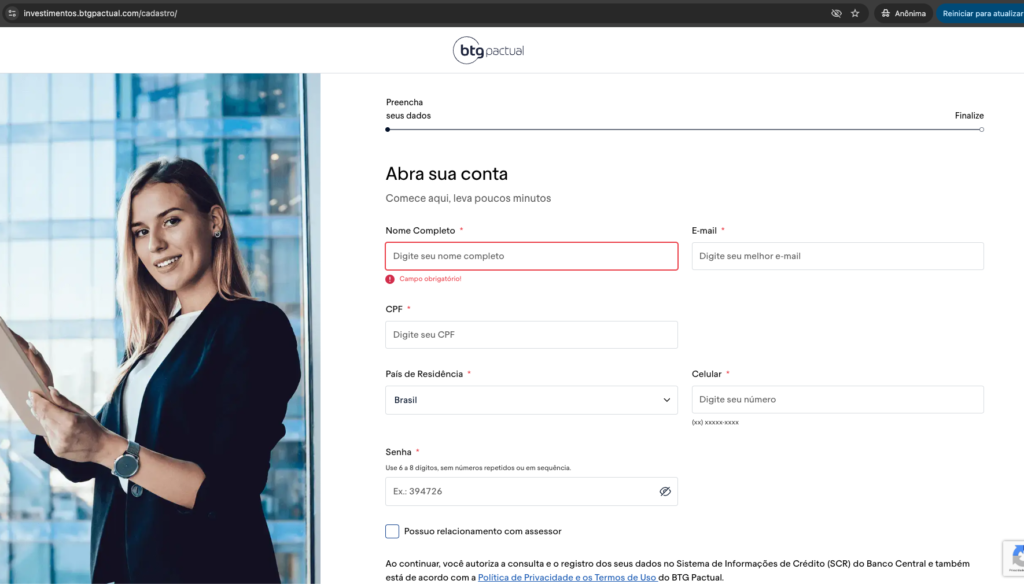Toggle password visibility in Senha field
The width and height of the screenshot is (1024, 584).
(x=664, y=492)
